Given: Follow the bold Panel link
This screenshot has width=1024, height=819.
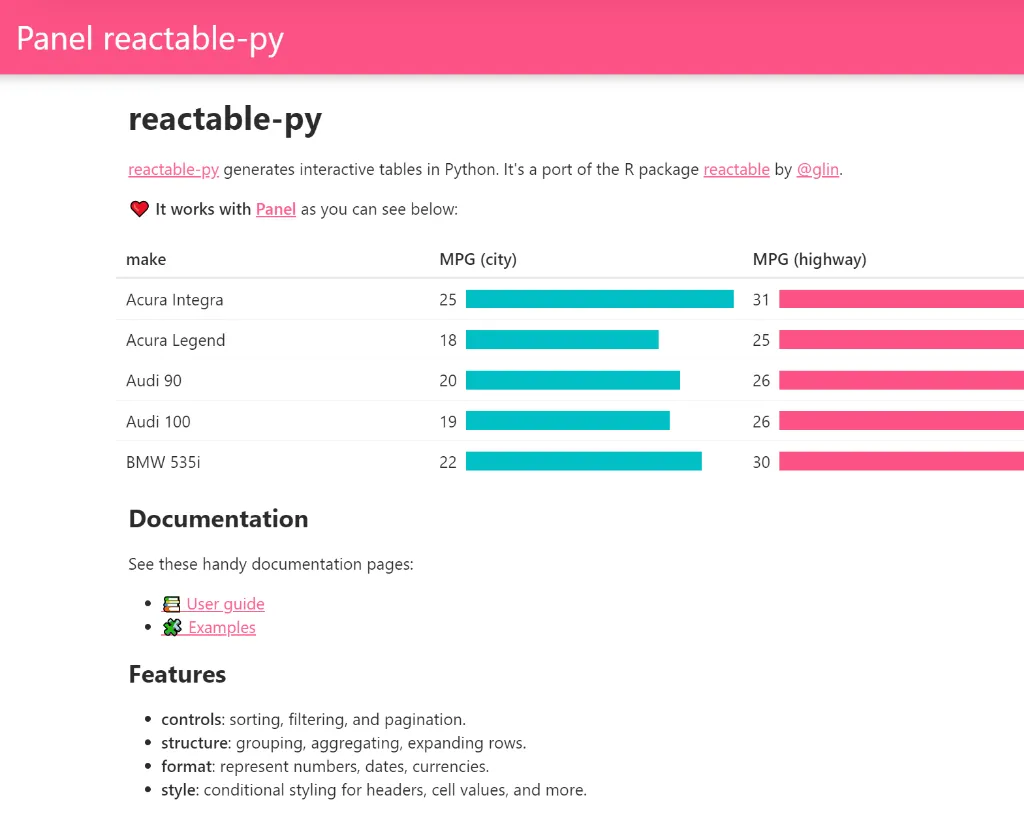Looking at the screenshot, I should coord(276,209).
